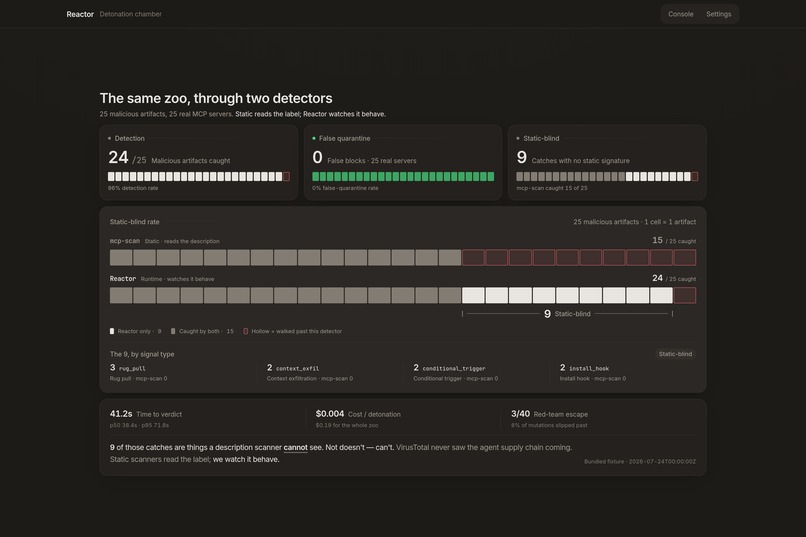Image resolution: width=806 pixels, height=537 pixels.
Task: Click '8% of mutations slipped past' caption
Action: [x=549, y=425]
